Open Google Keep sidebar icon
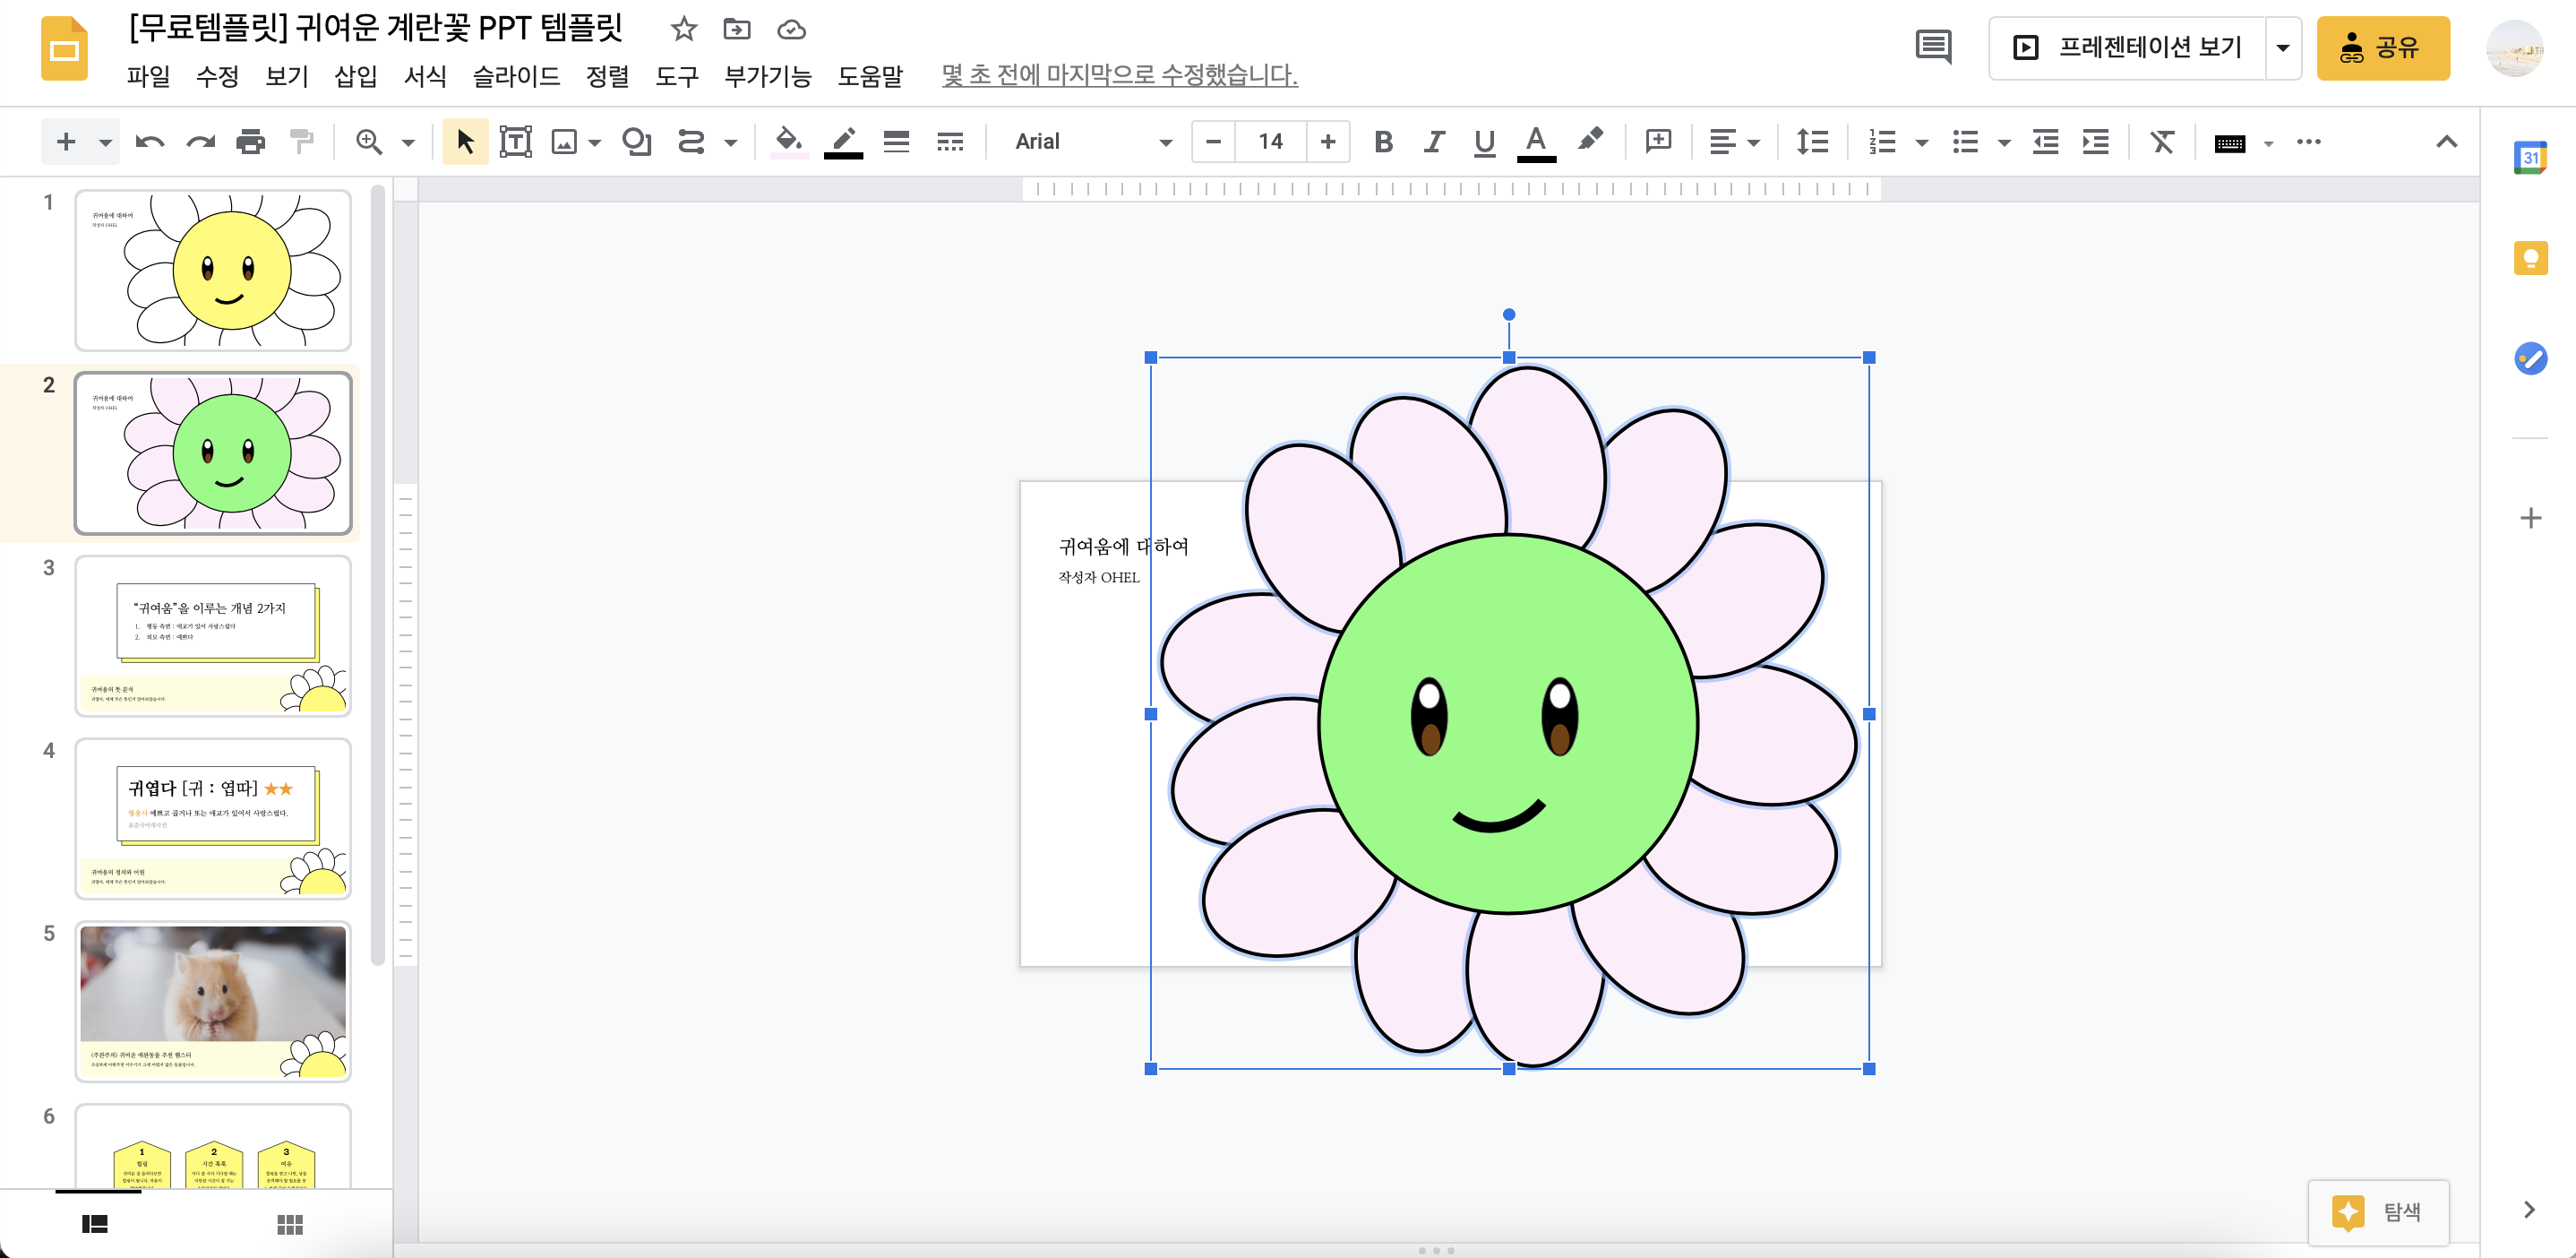This screenshot has width=2576, height=1258. (2530, 259)
